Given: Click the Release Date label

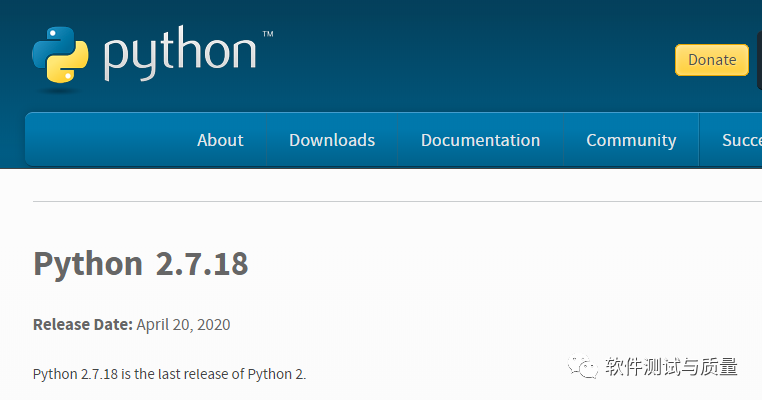Looking at the screenshot, I should click(x=82, y=324).
